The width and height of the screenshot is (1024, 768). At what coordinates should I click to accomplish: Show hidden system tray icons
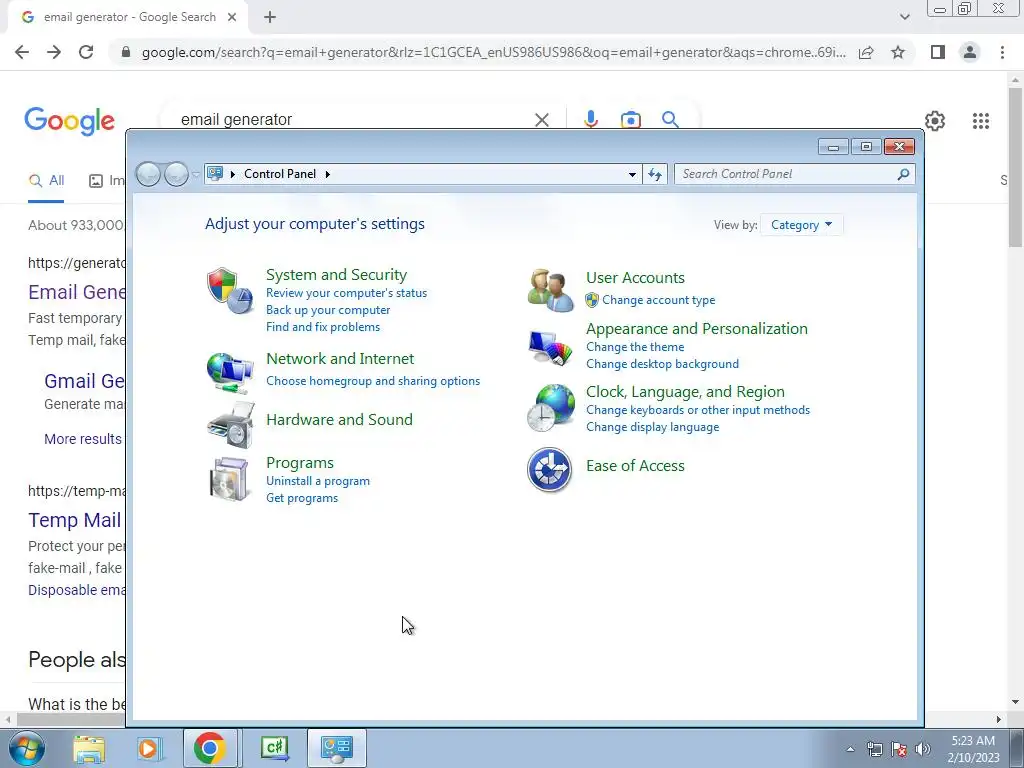[850, 749]
